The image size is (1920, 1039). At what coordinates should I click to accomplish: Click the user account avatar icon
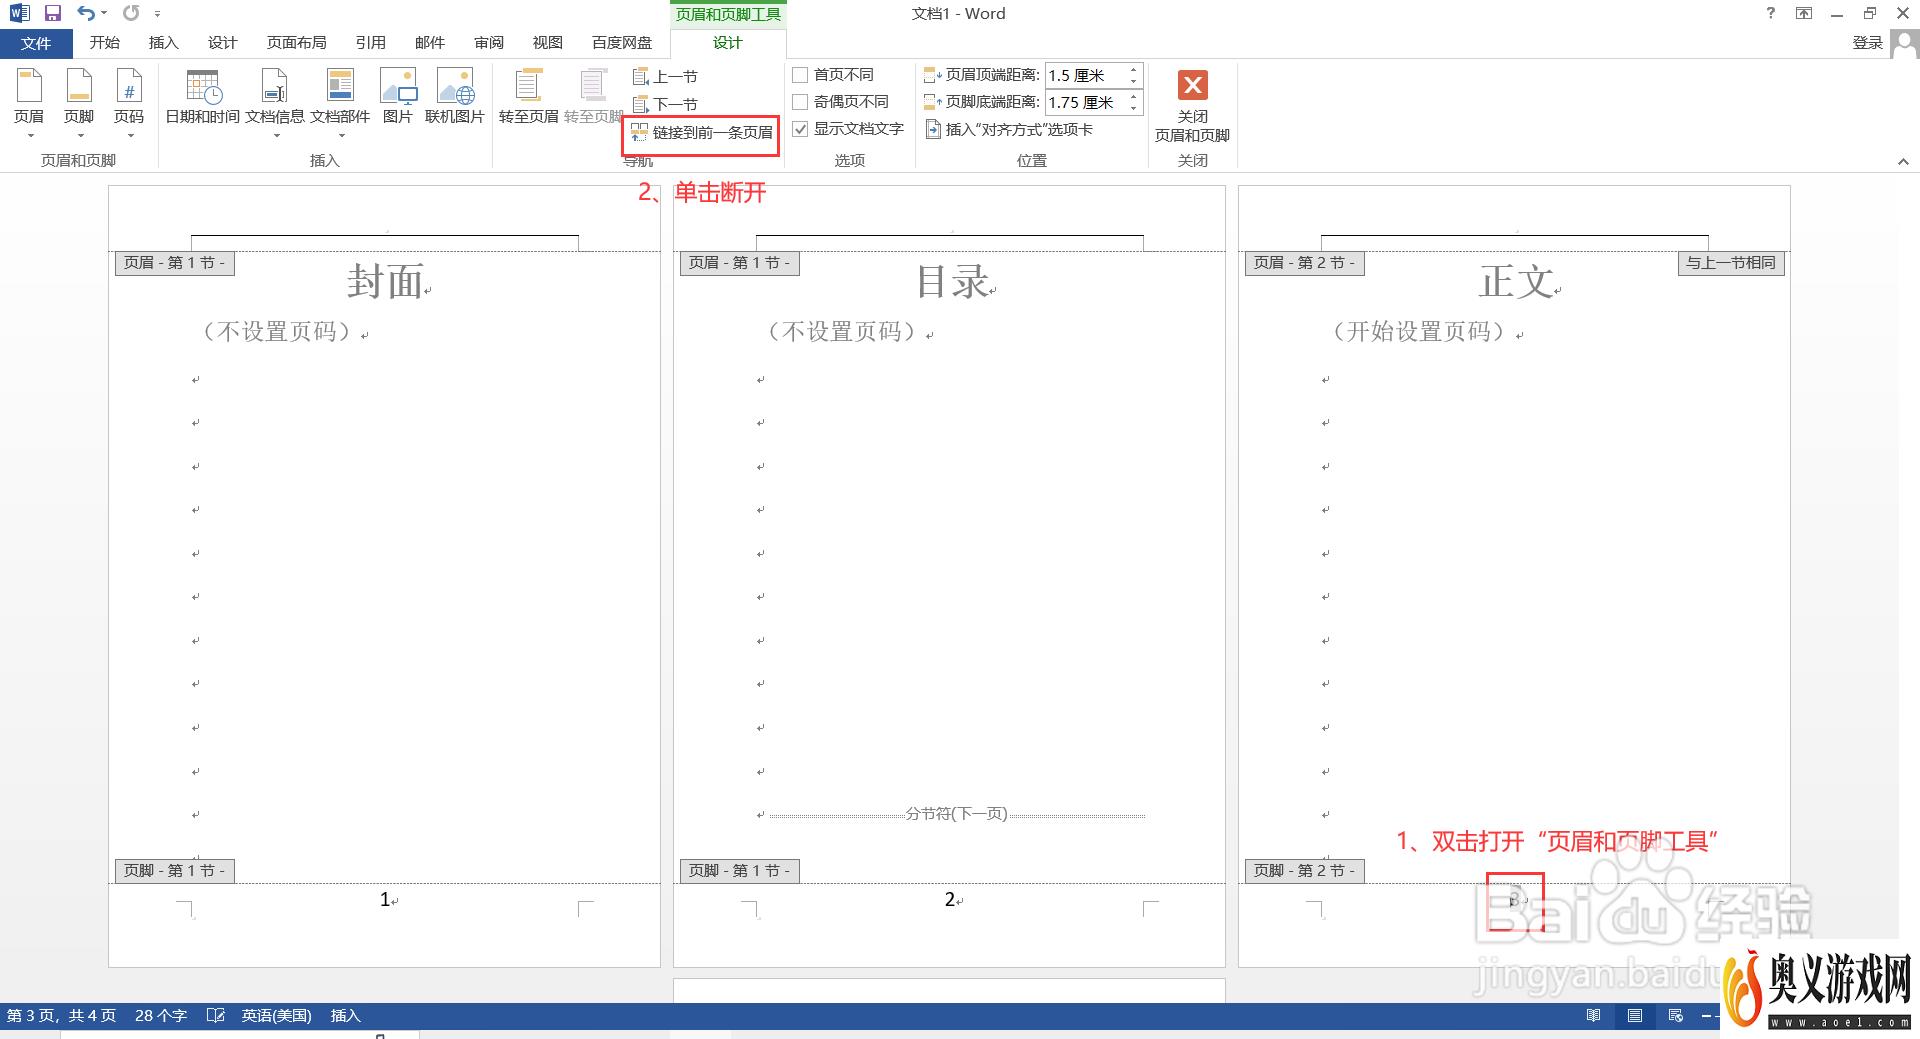point(1904,44)
